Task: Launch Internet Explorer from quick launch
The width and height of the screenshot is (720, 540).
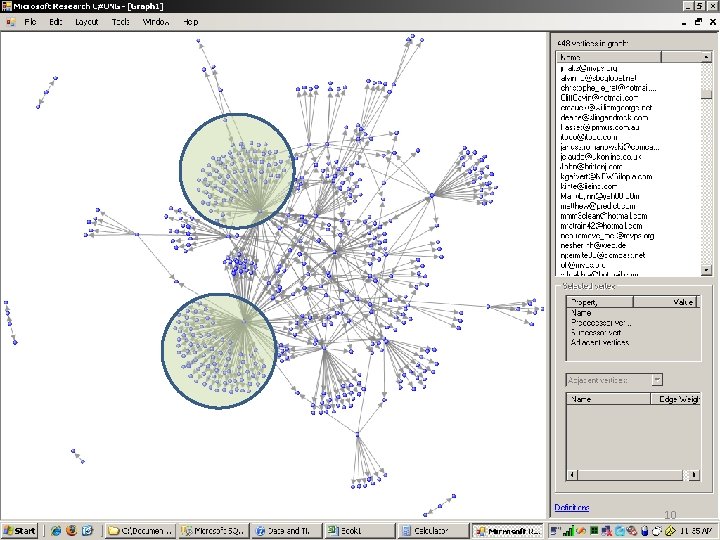Action: 56,531
